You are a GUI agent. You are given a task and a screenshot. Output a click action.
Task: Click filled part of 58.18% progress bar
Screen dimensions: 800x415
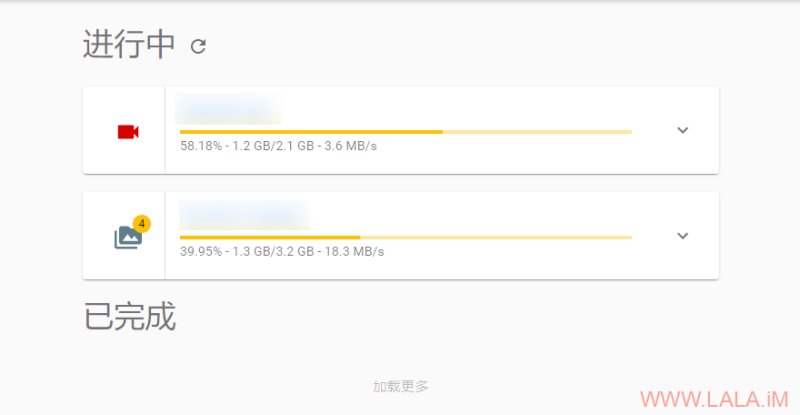[x=311, y=132]
